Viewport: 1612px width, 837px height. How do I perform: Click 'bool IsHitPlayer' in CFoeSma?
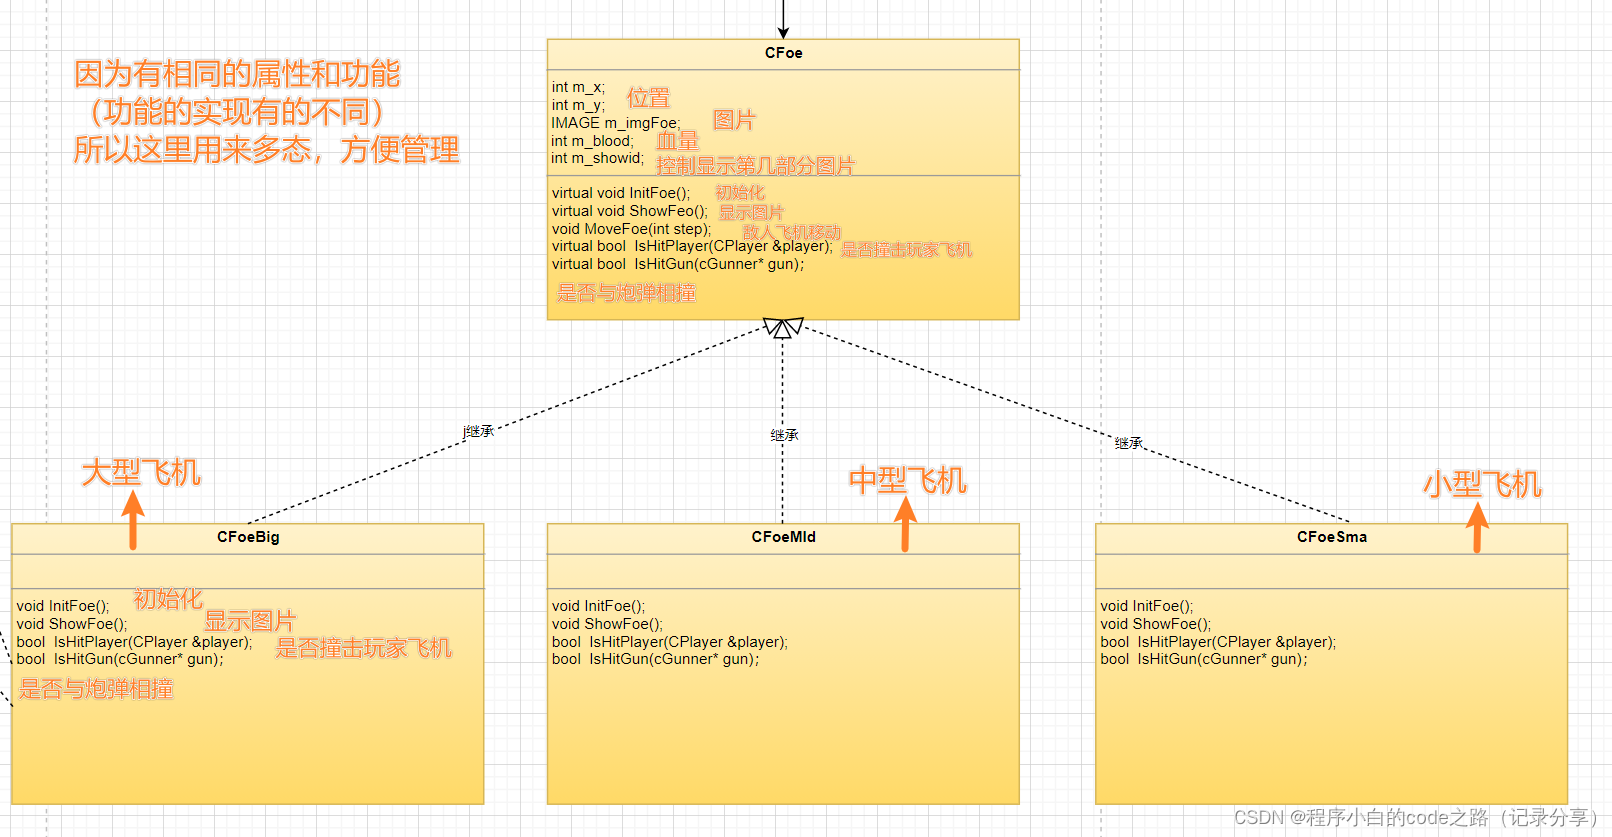coord(1218,642)
